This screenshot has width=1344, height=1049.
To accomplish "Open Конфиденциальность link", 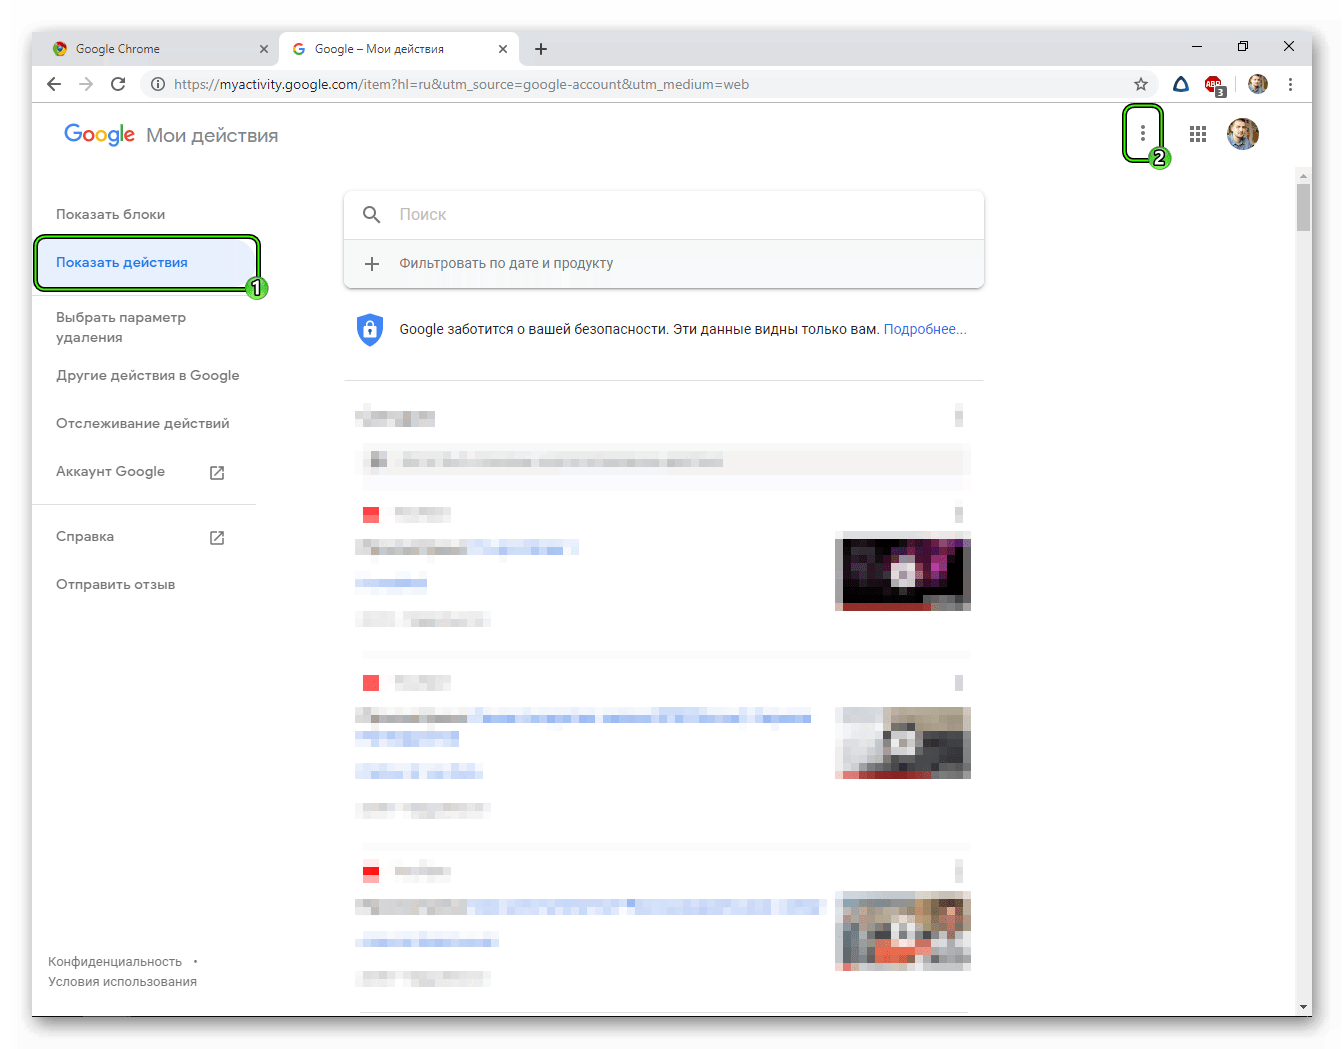I will point(115,961).
